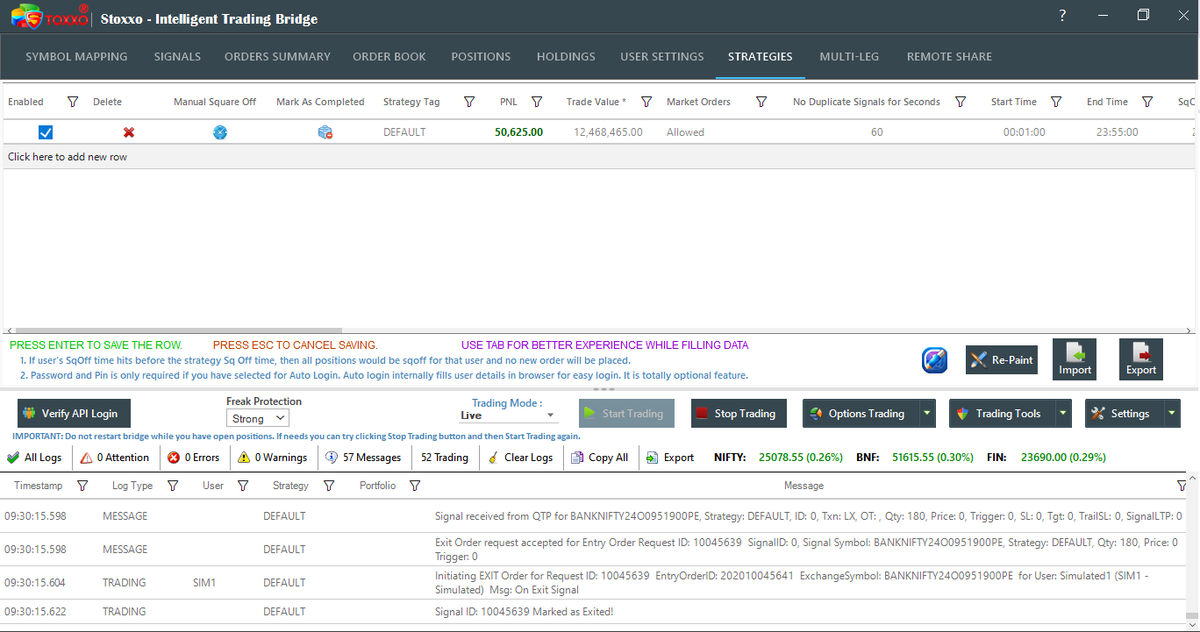
Task: Show All Logs filter
Action: pos(35,457)
